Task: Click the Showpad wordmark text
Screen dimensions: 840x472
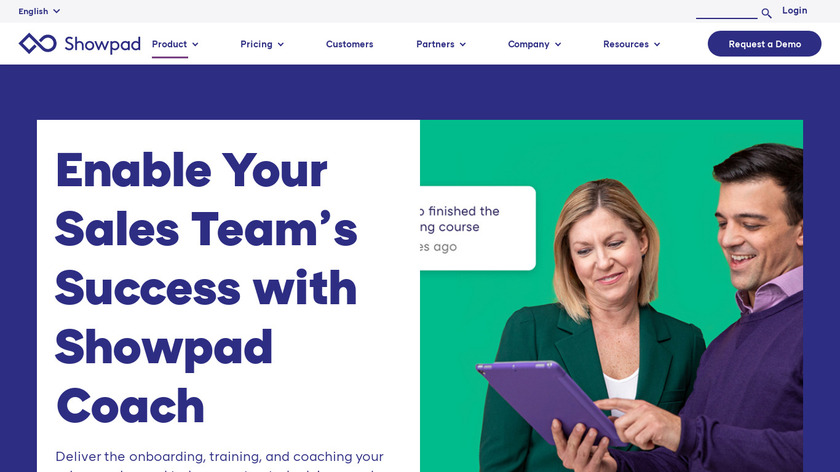Action: coord(102,44)
